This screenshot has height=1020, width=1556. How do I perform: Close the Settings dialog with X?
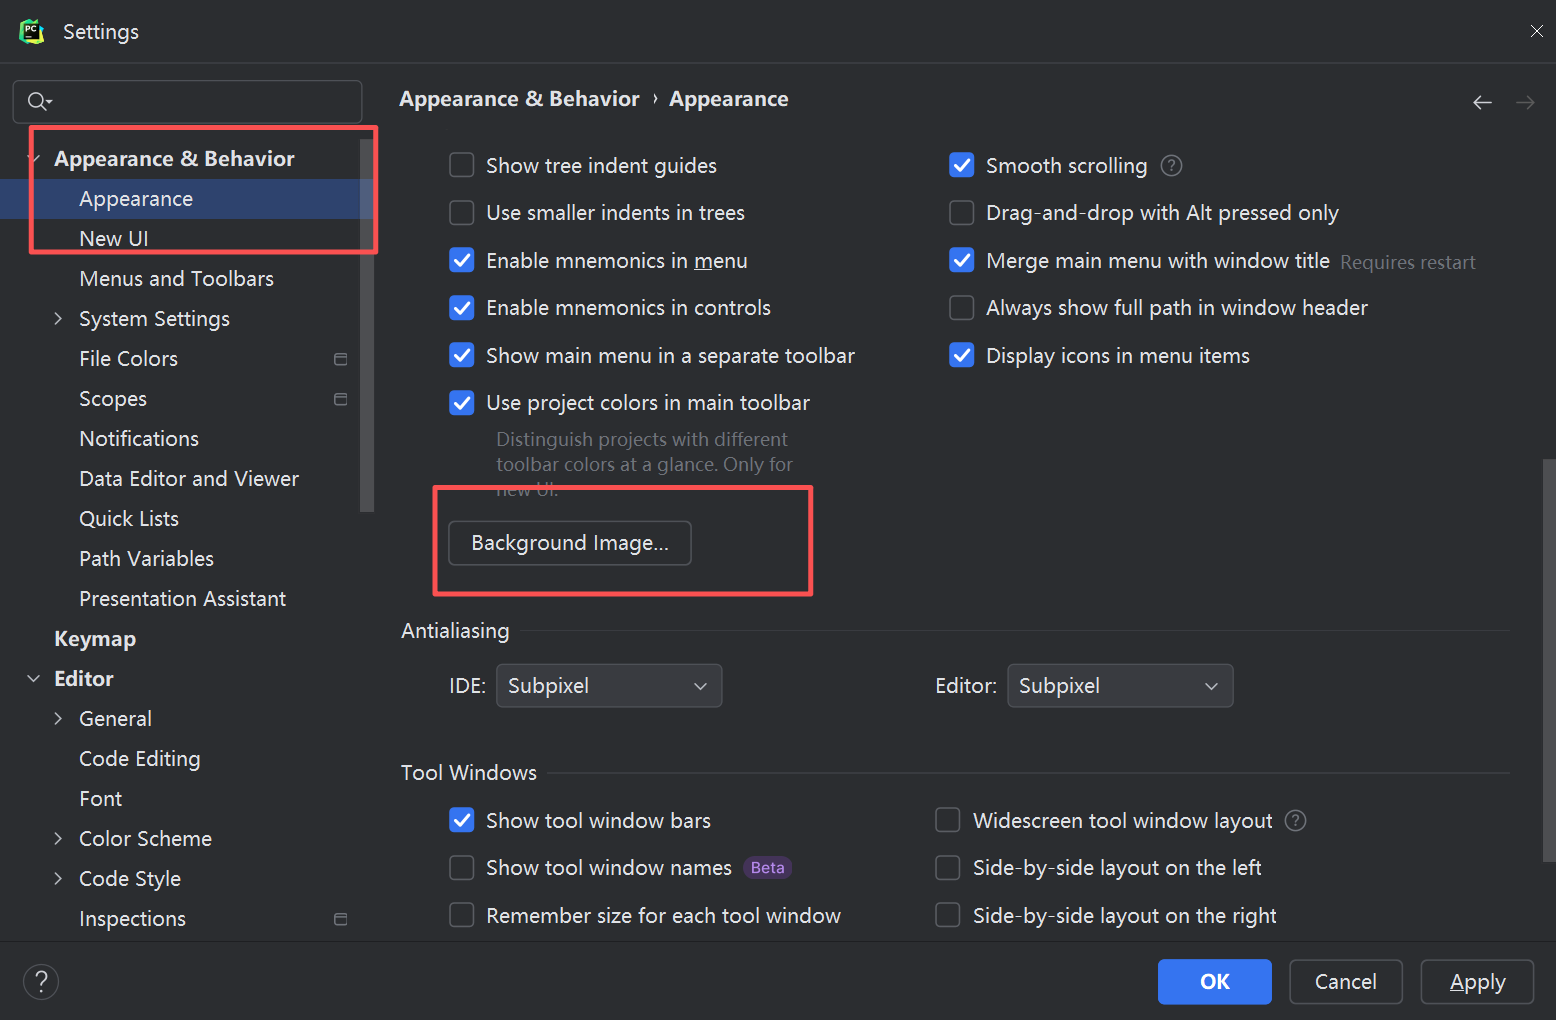click(1536, 32)
